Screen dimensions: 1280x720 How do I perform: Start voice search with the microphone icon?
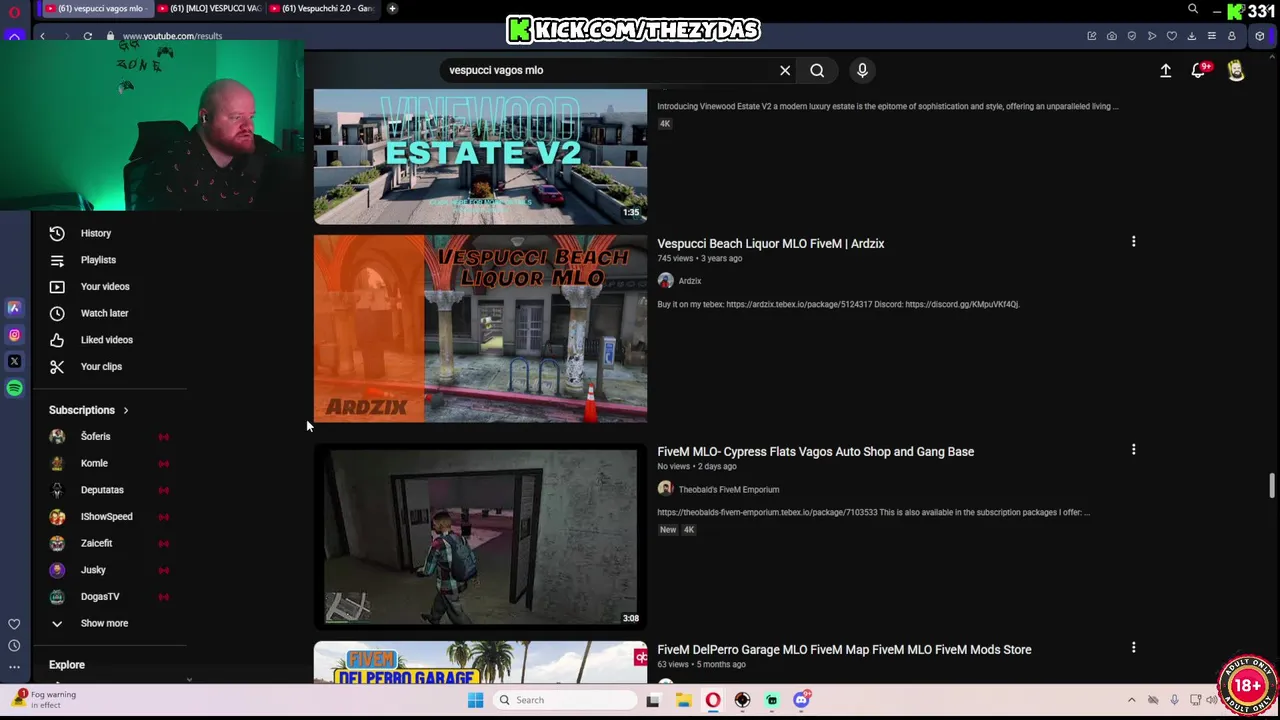862,70
